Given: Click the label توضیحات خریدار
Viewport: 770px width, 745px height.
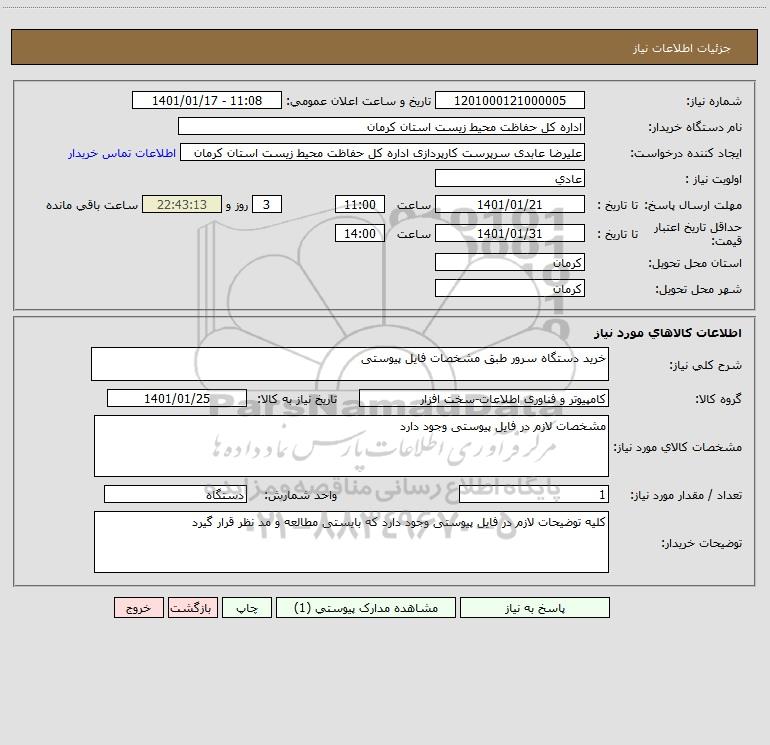Looking at the screenshot, I should [701, 543].
